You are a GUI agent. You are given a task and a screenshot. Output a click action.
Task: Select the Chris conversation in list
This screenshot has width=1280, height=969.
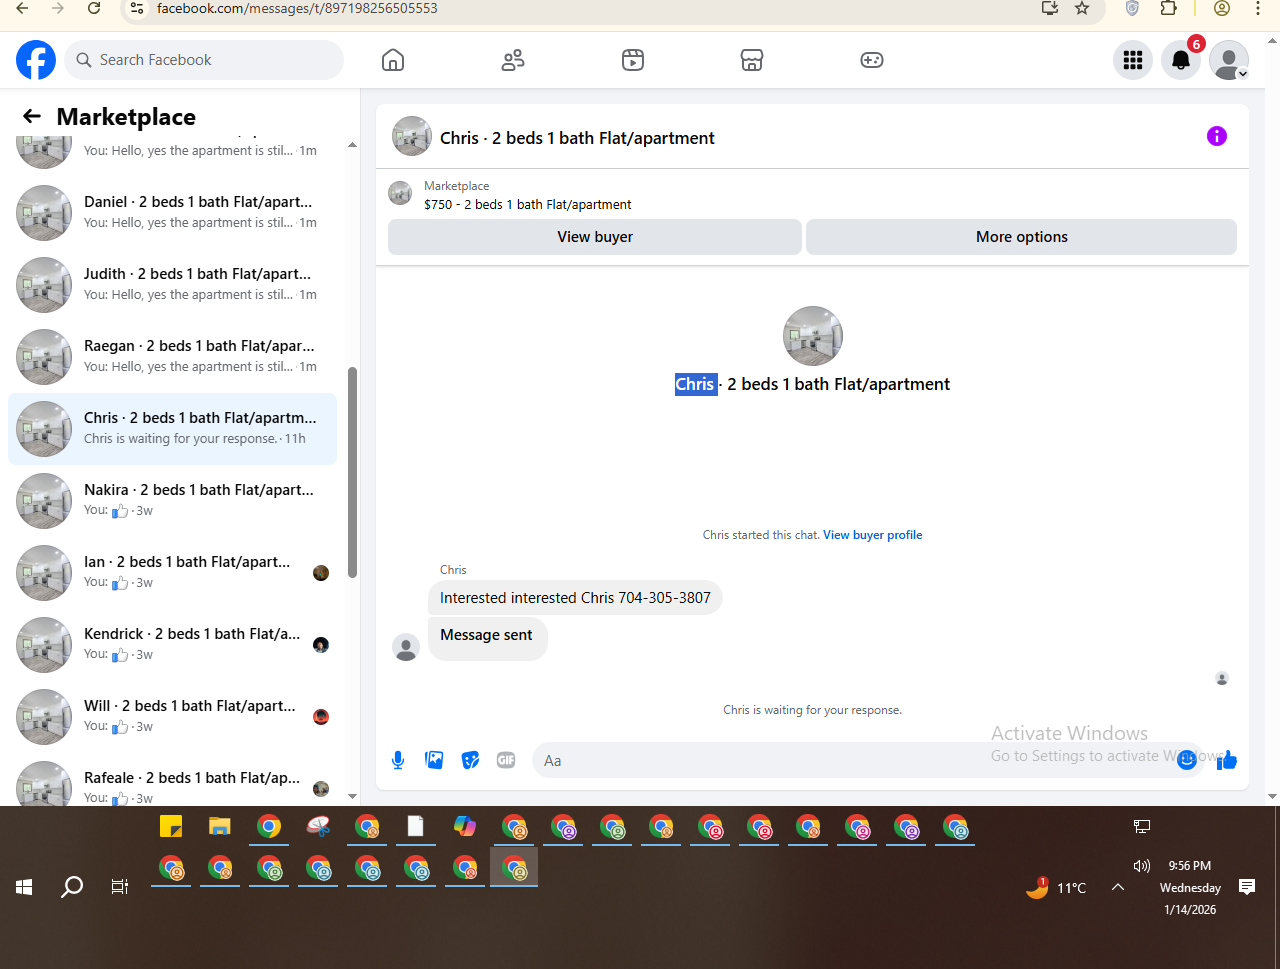[x=172, y=429]
